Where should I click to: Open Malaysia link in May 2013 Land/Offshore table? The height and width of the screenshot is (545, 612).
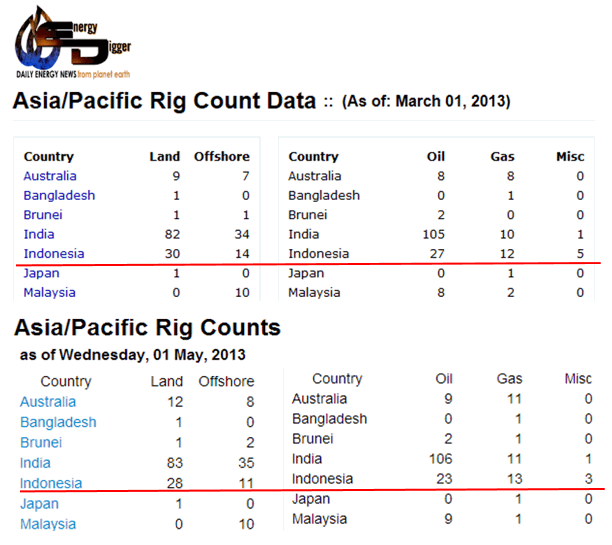click(48, 524)
